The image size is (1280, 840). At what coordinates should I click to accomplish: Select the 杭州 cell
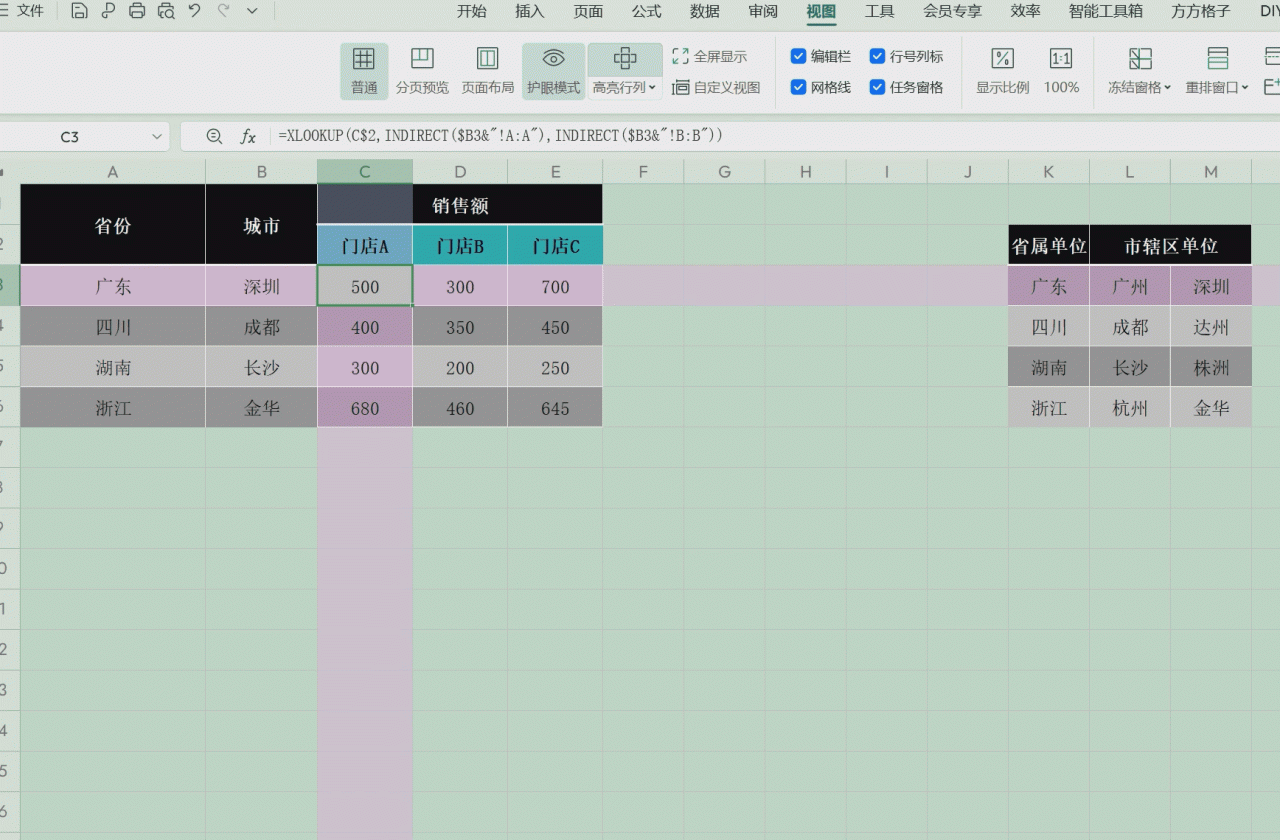1130,408
